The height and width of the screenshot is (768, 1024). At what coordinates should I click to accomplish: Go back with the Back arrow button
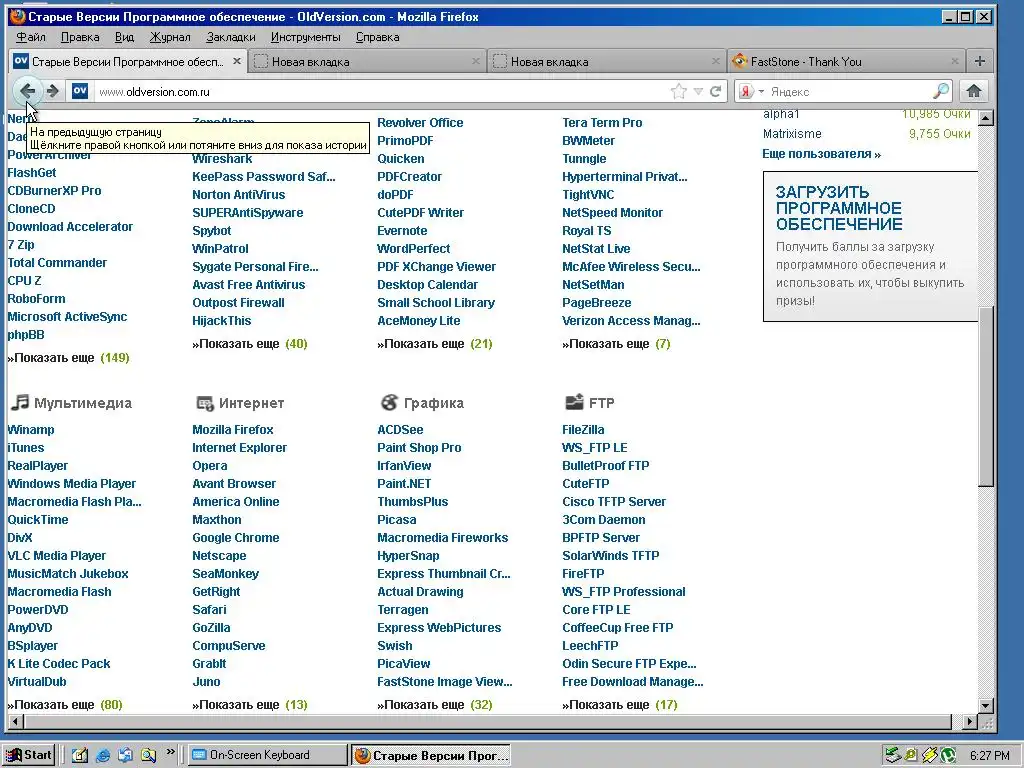pos(27,91)
